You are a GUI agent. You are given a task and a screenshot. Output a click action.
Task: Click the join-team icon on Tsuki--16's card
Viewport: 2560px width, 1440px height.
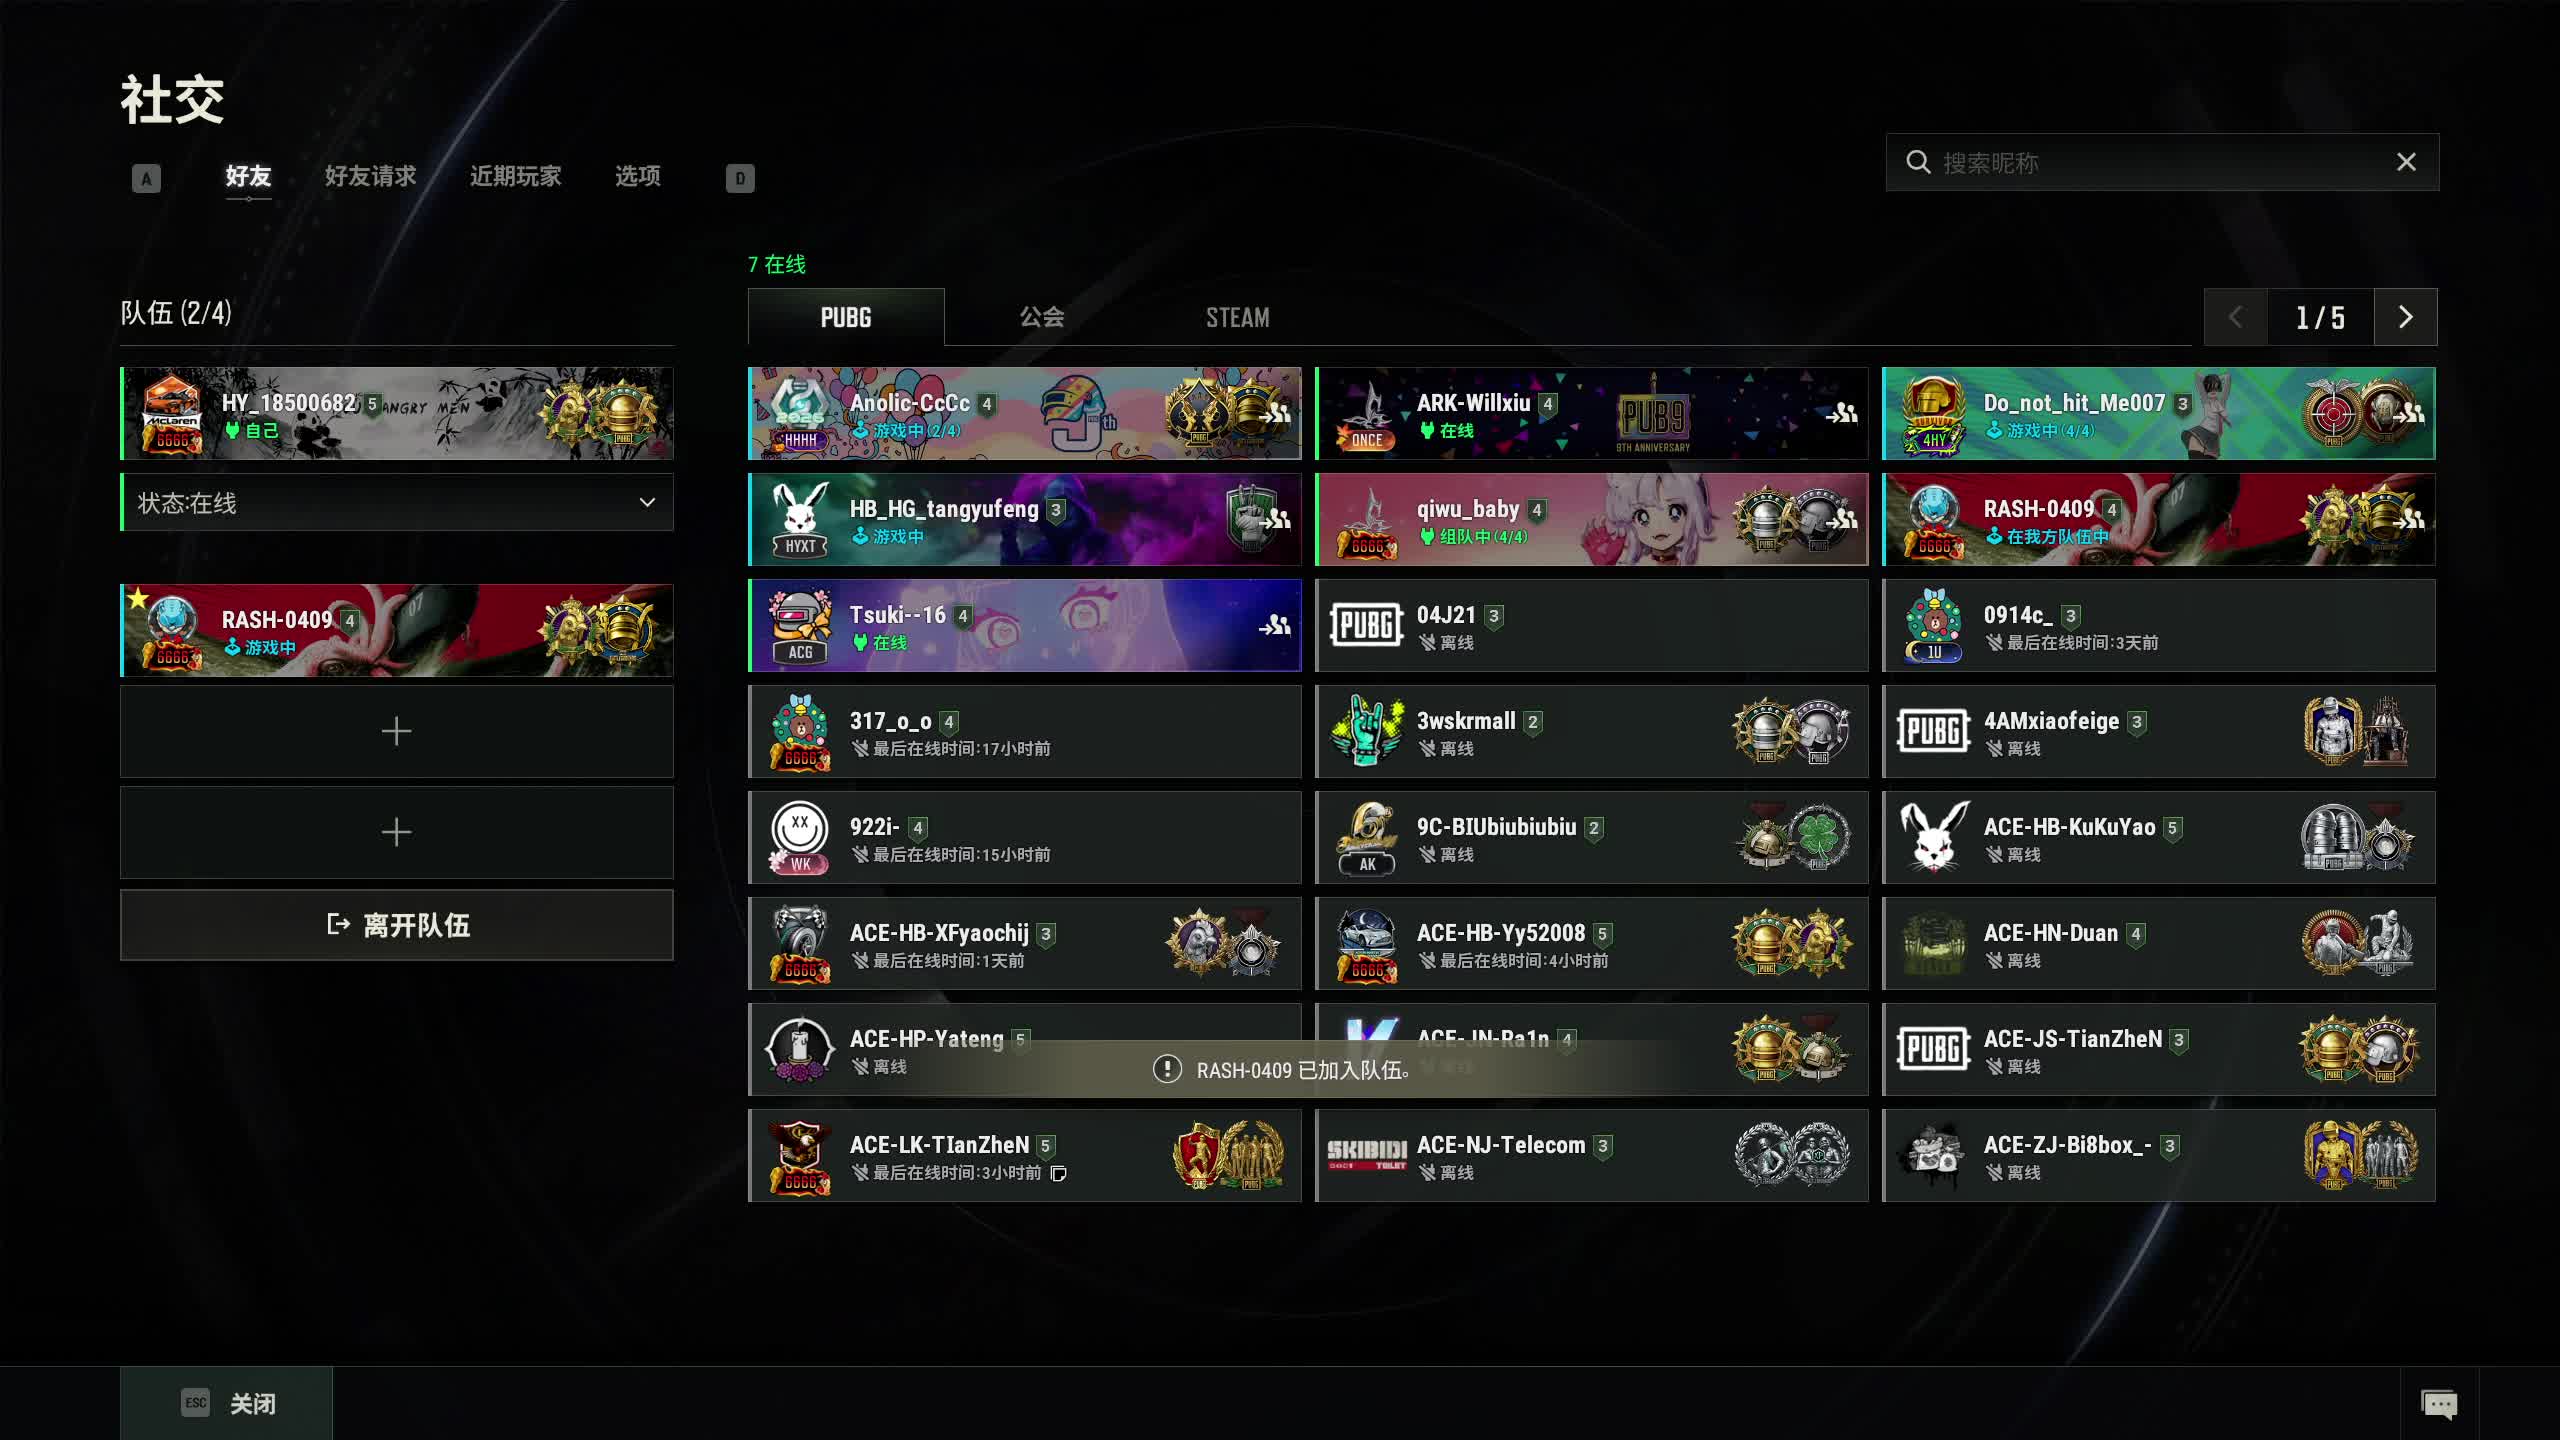coord(1275,626)
